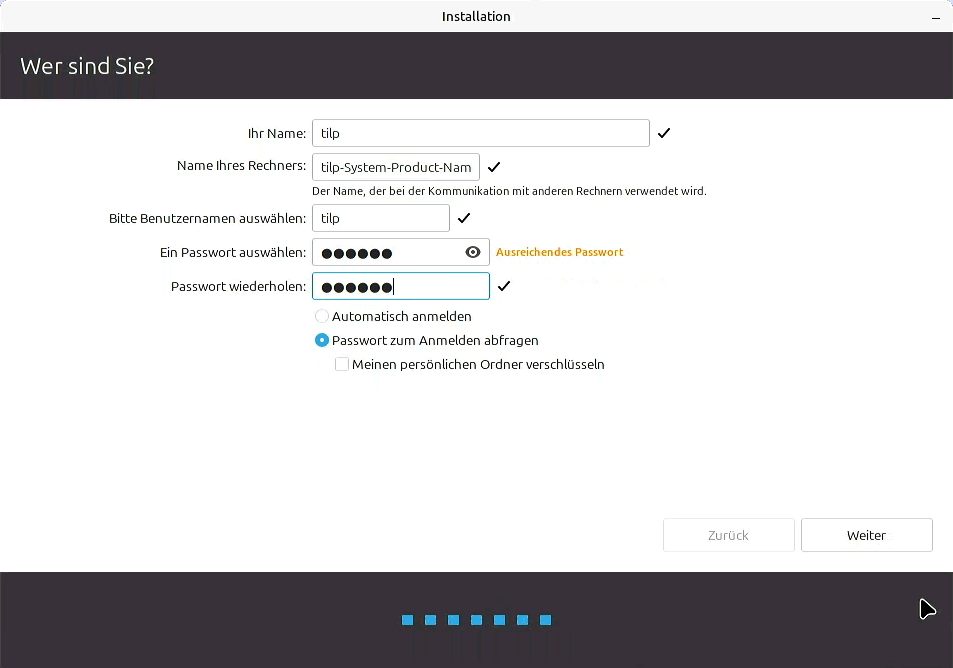Click the greyed-out Zurück button

point(728,535)
